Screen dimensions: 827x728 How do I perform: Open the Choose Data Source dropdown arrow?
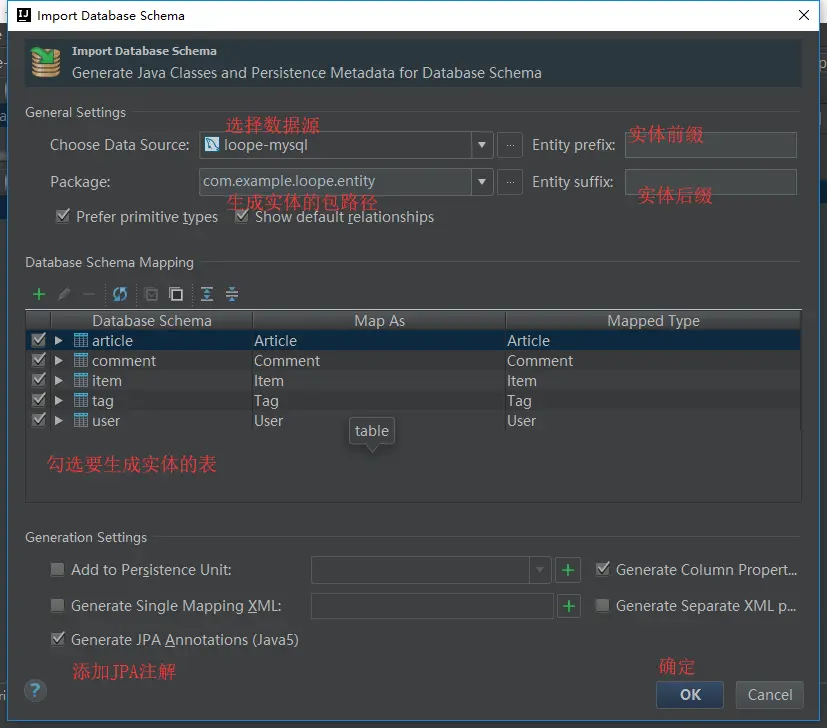click(x=482, y=145)
